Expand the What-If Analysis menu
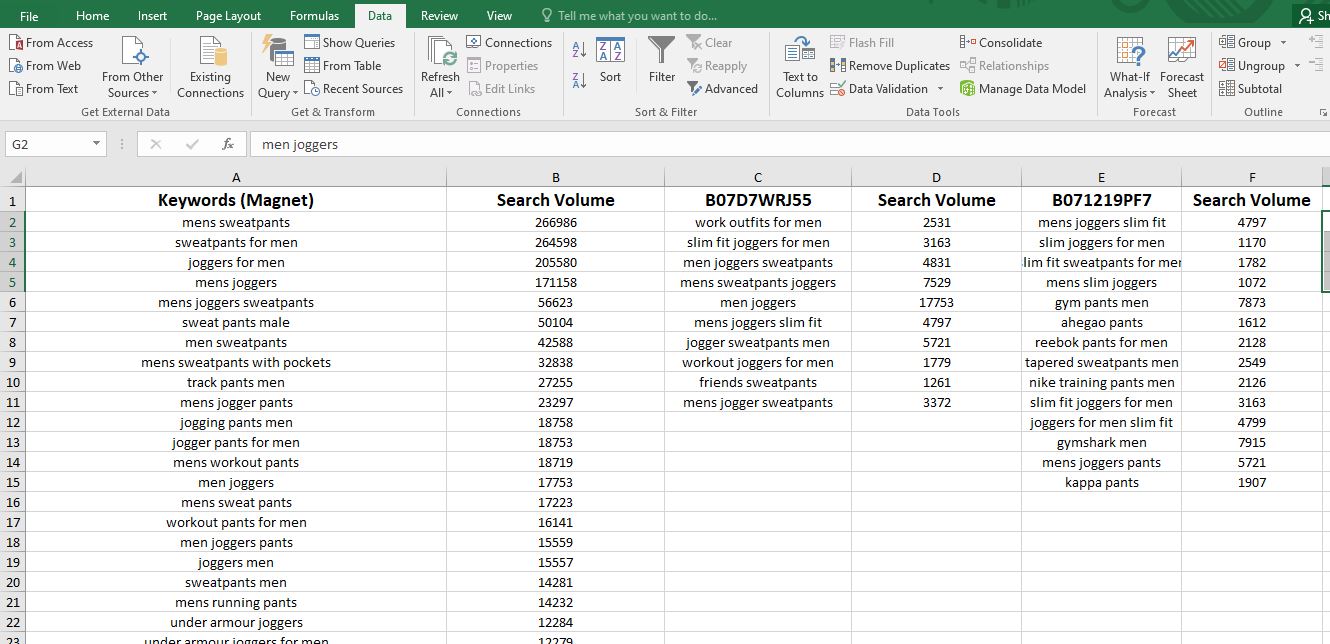The image size is (1330, 644). 1130,93
